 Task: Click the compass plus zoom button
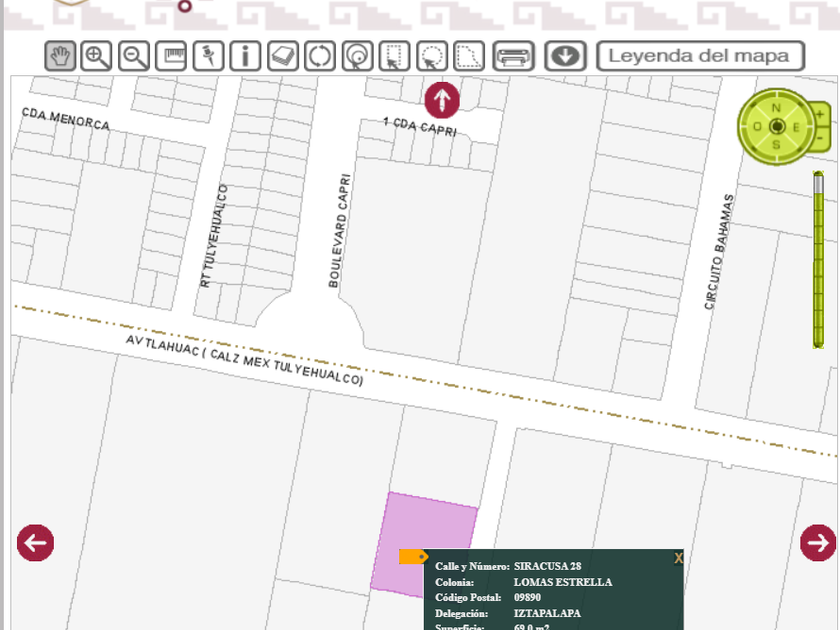coord(820,115)
